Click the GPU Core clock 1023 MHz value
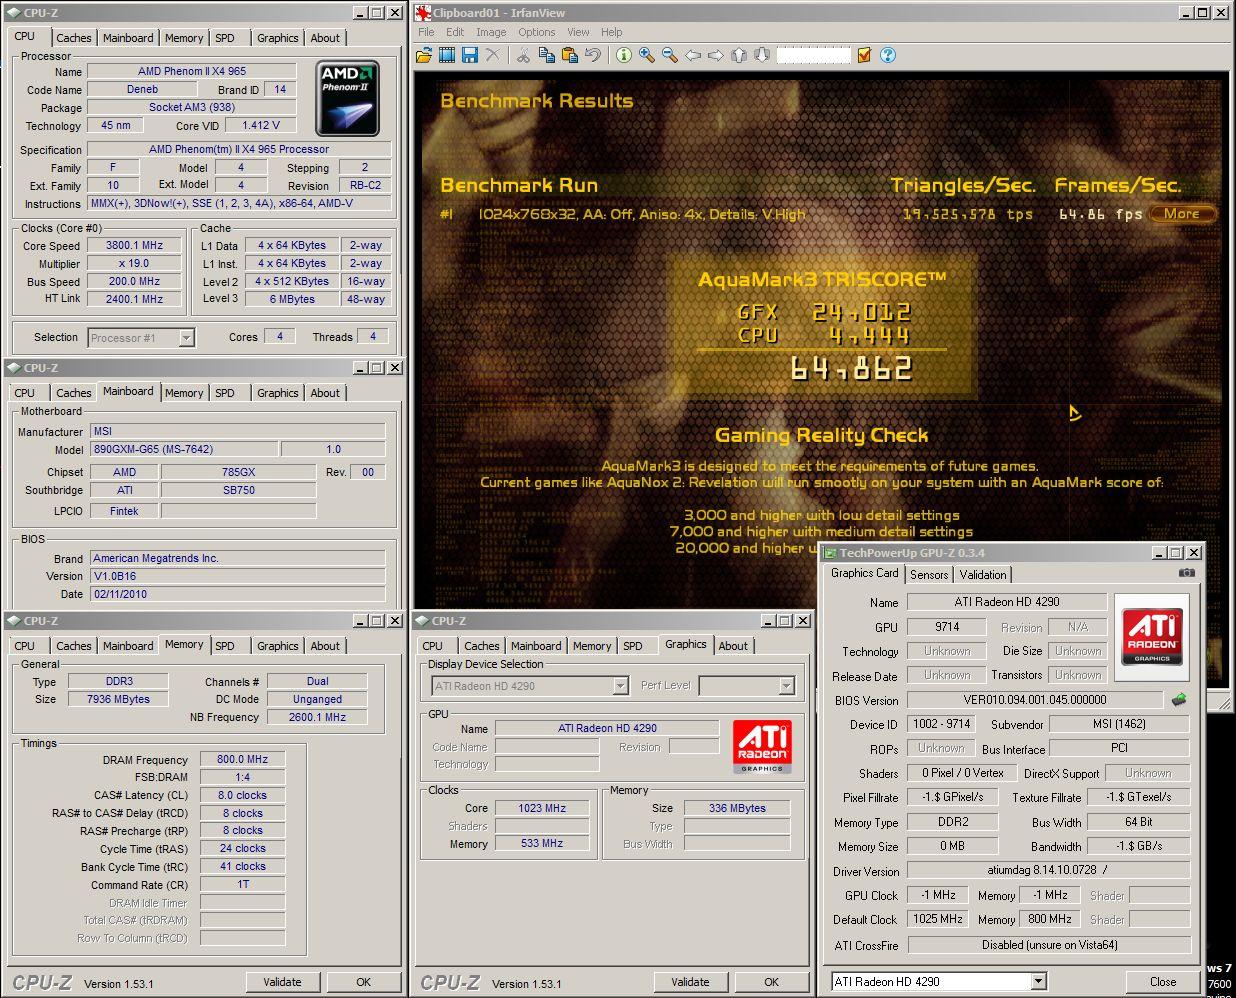 tap(541, 808)
